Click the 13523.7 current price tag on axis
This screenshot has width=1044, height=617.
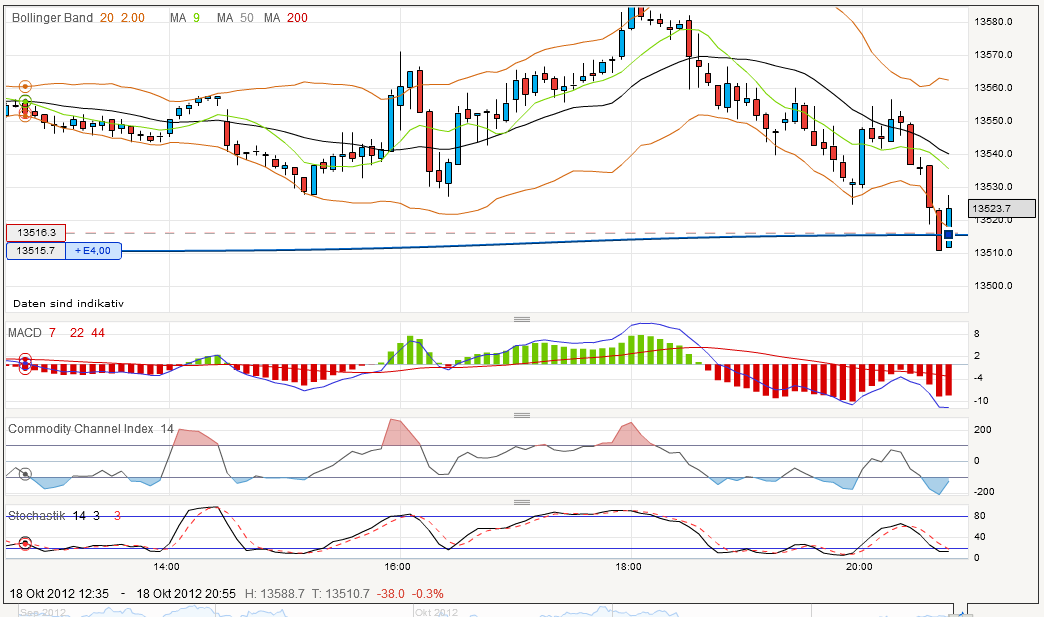(x=1002, y=209)
